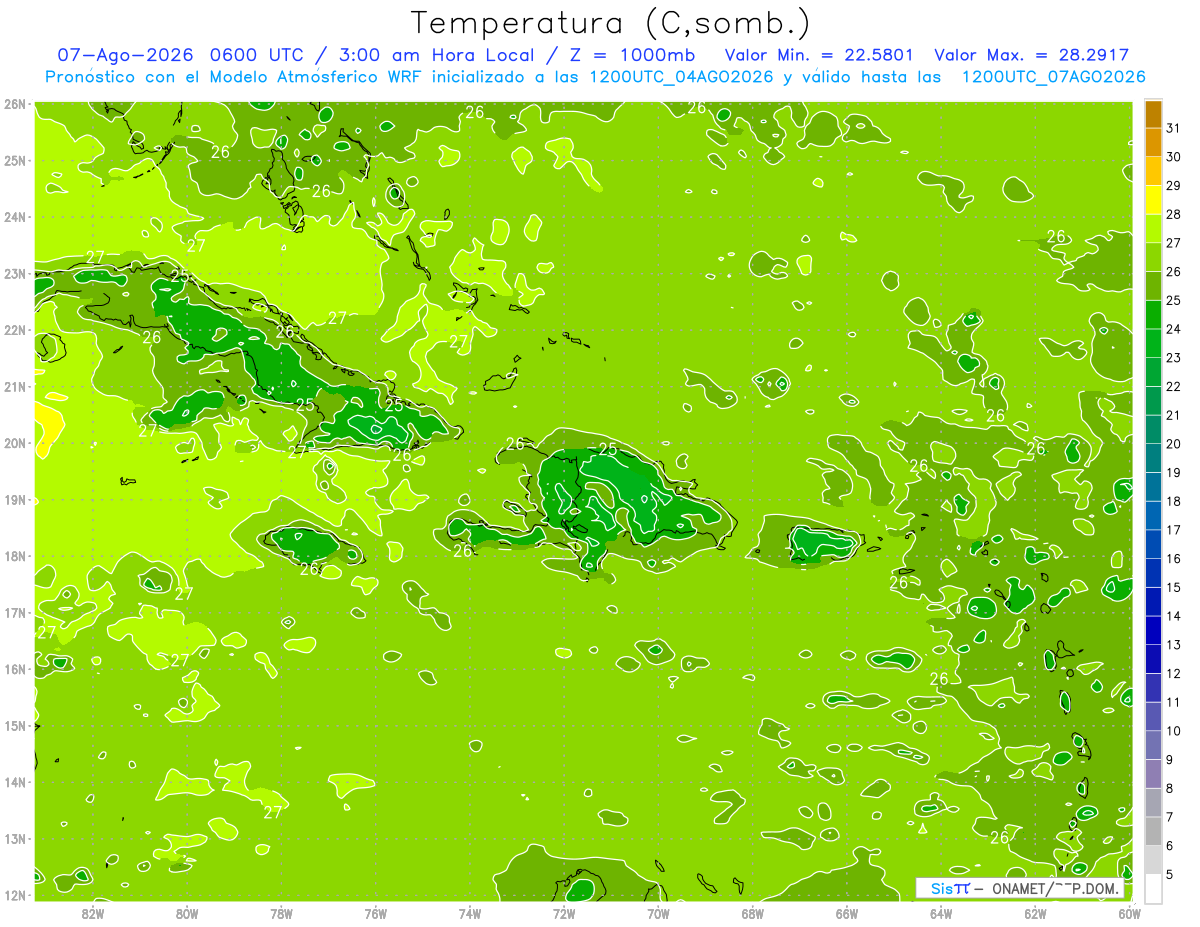Click the ONAMET/P.DOM. logo box
Viewport: 1200px width, 927px height.
(x=1020, y=888)
